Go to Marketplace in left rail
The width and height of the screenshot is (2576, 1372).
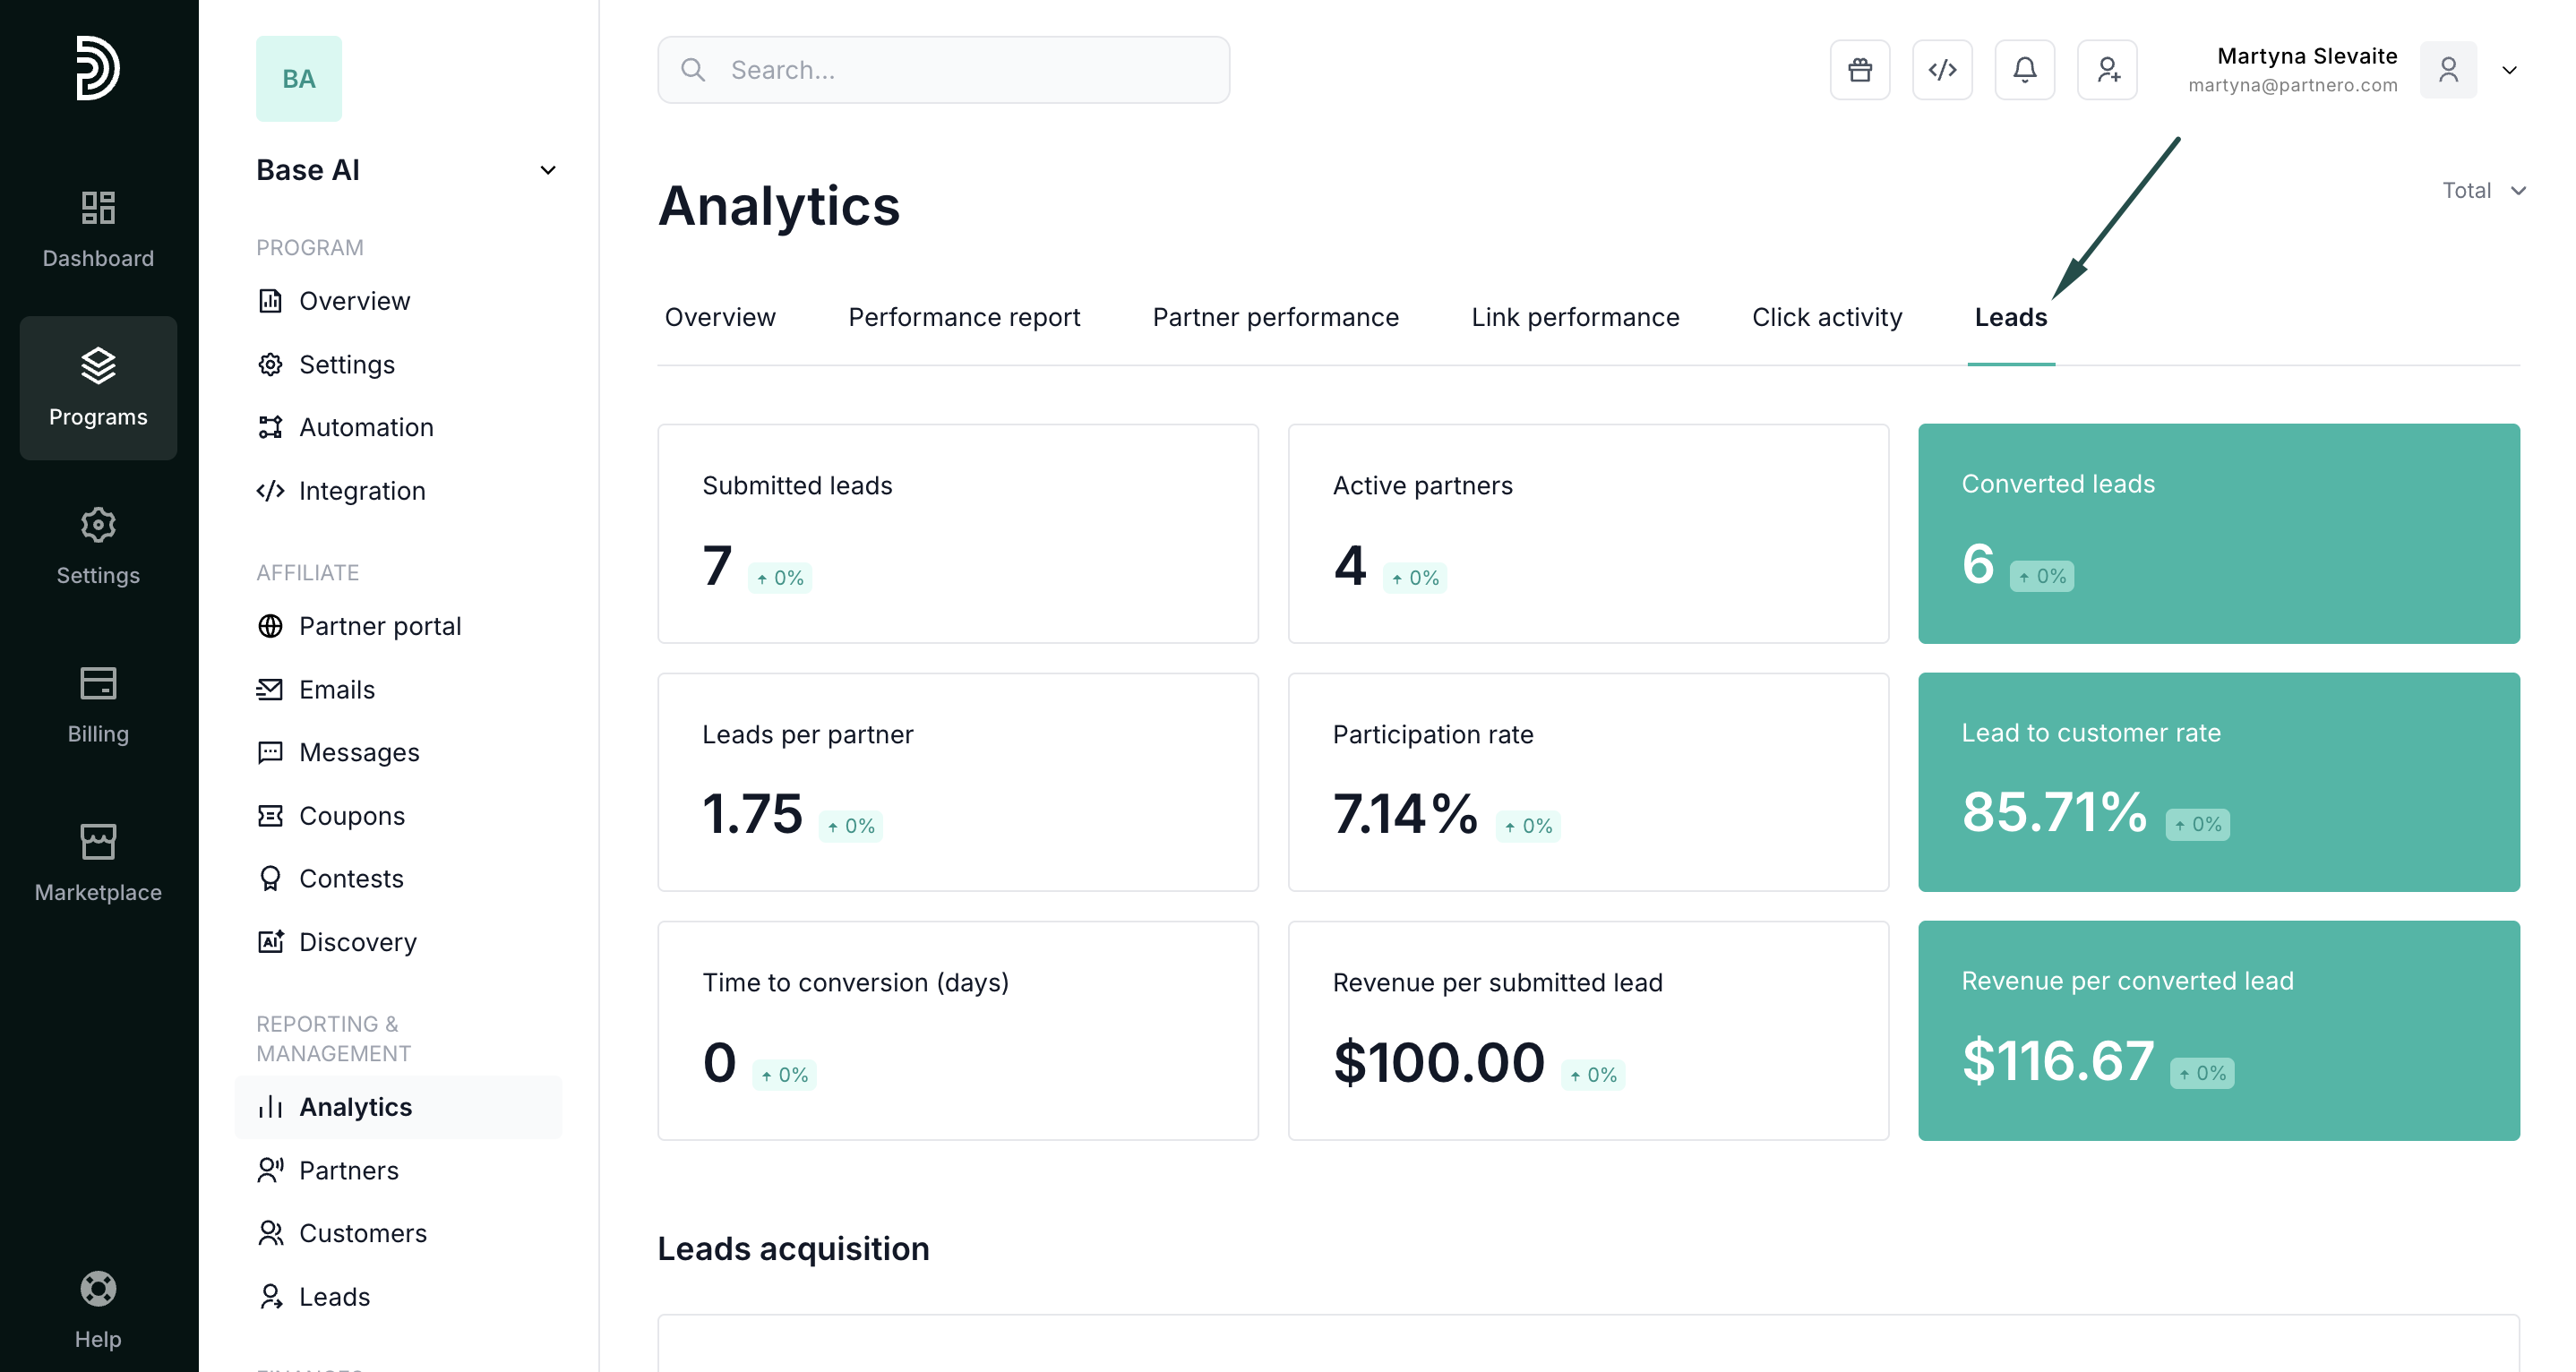pyautogui.click(x=98, y=863)
